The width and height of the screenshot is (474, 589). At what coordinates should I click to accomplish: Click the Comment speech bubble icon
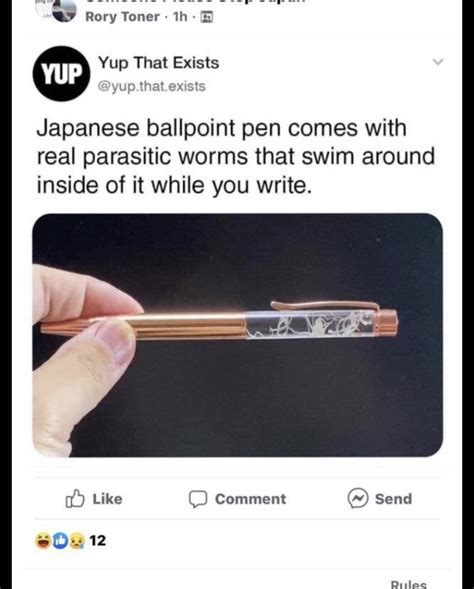pos(198,499)
